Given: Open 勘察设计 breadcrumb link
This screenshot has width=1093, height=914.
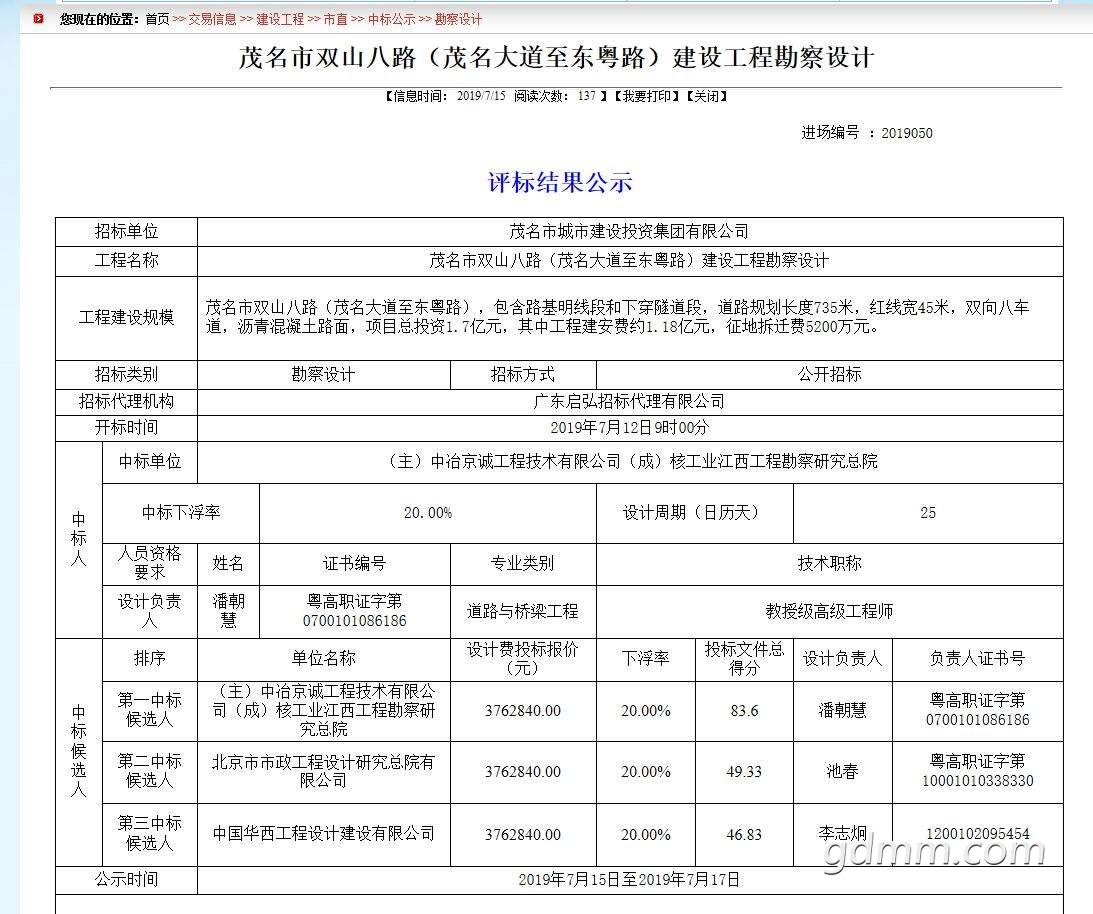Looking at the screenshot, I should pos(458,20).
